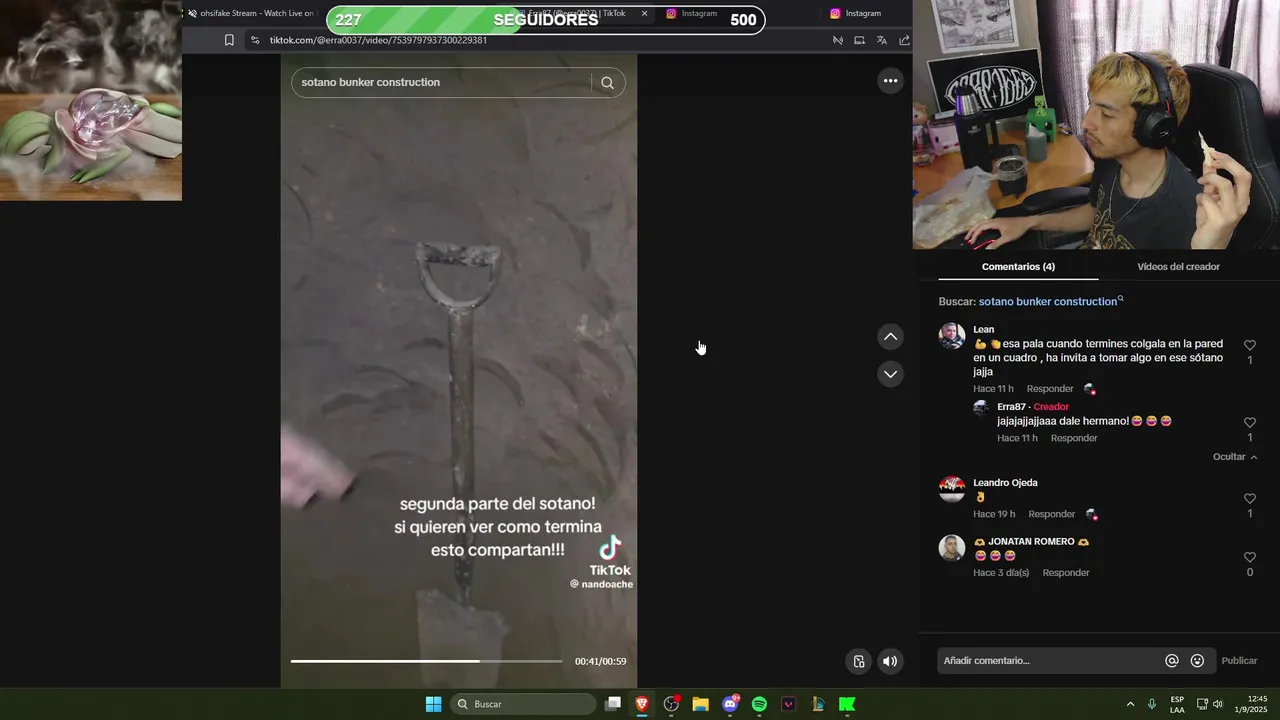This screenshot has height=720, width=1280.
Task: Creator-liked badge on Leandro Ojeda's comment
Action: click(x=1092, y=514)
